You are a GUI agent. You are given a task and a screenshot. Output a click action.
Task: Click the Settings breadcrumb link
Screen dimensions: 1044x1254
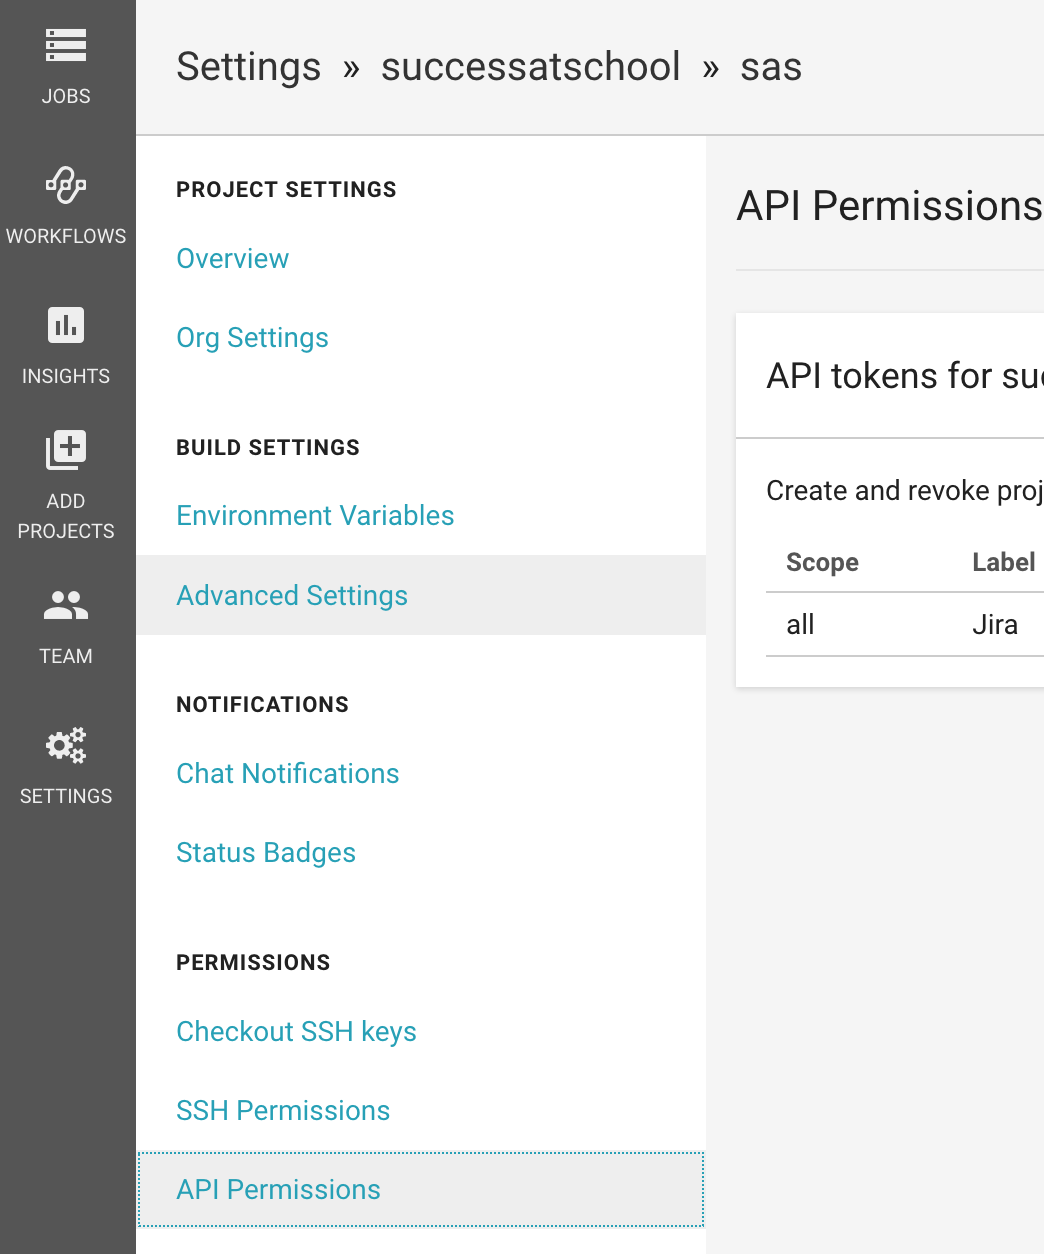[249, 67]
